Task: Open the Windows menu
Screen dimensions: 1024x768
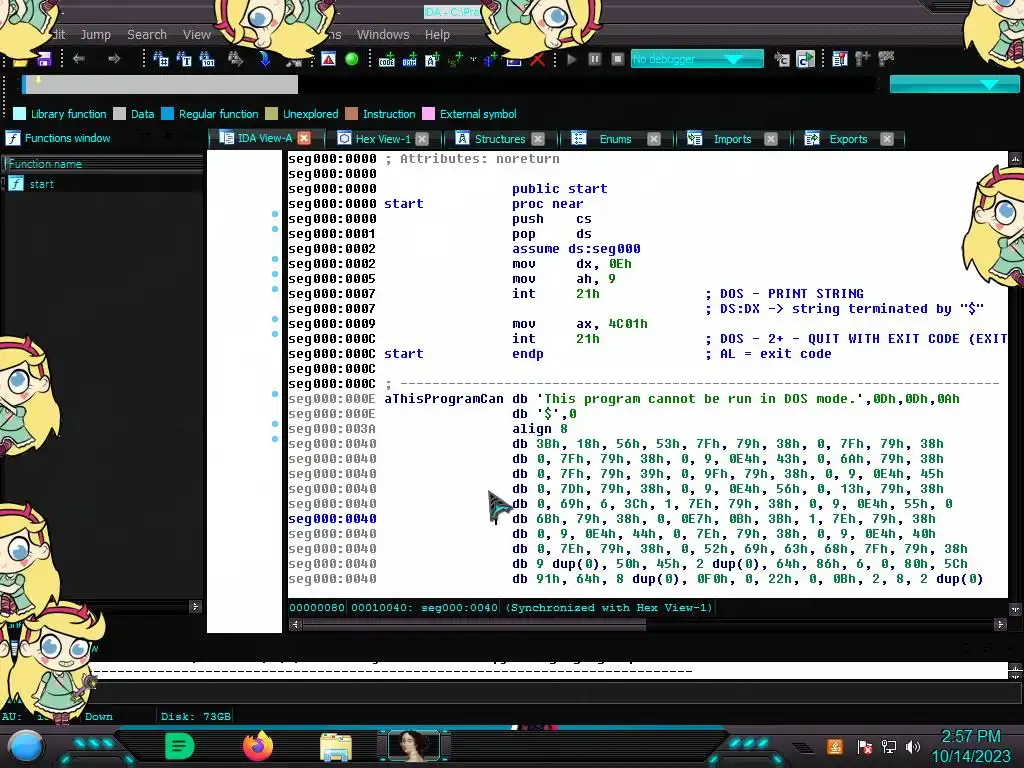Action: coord(383,35)
